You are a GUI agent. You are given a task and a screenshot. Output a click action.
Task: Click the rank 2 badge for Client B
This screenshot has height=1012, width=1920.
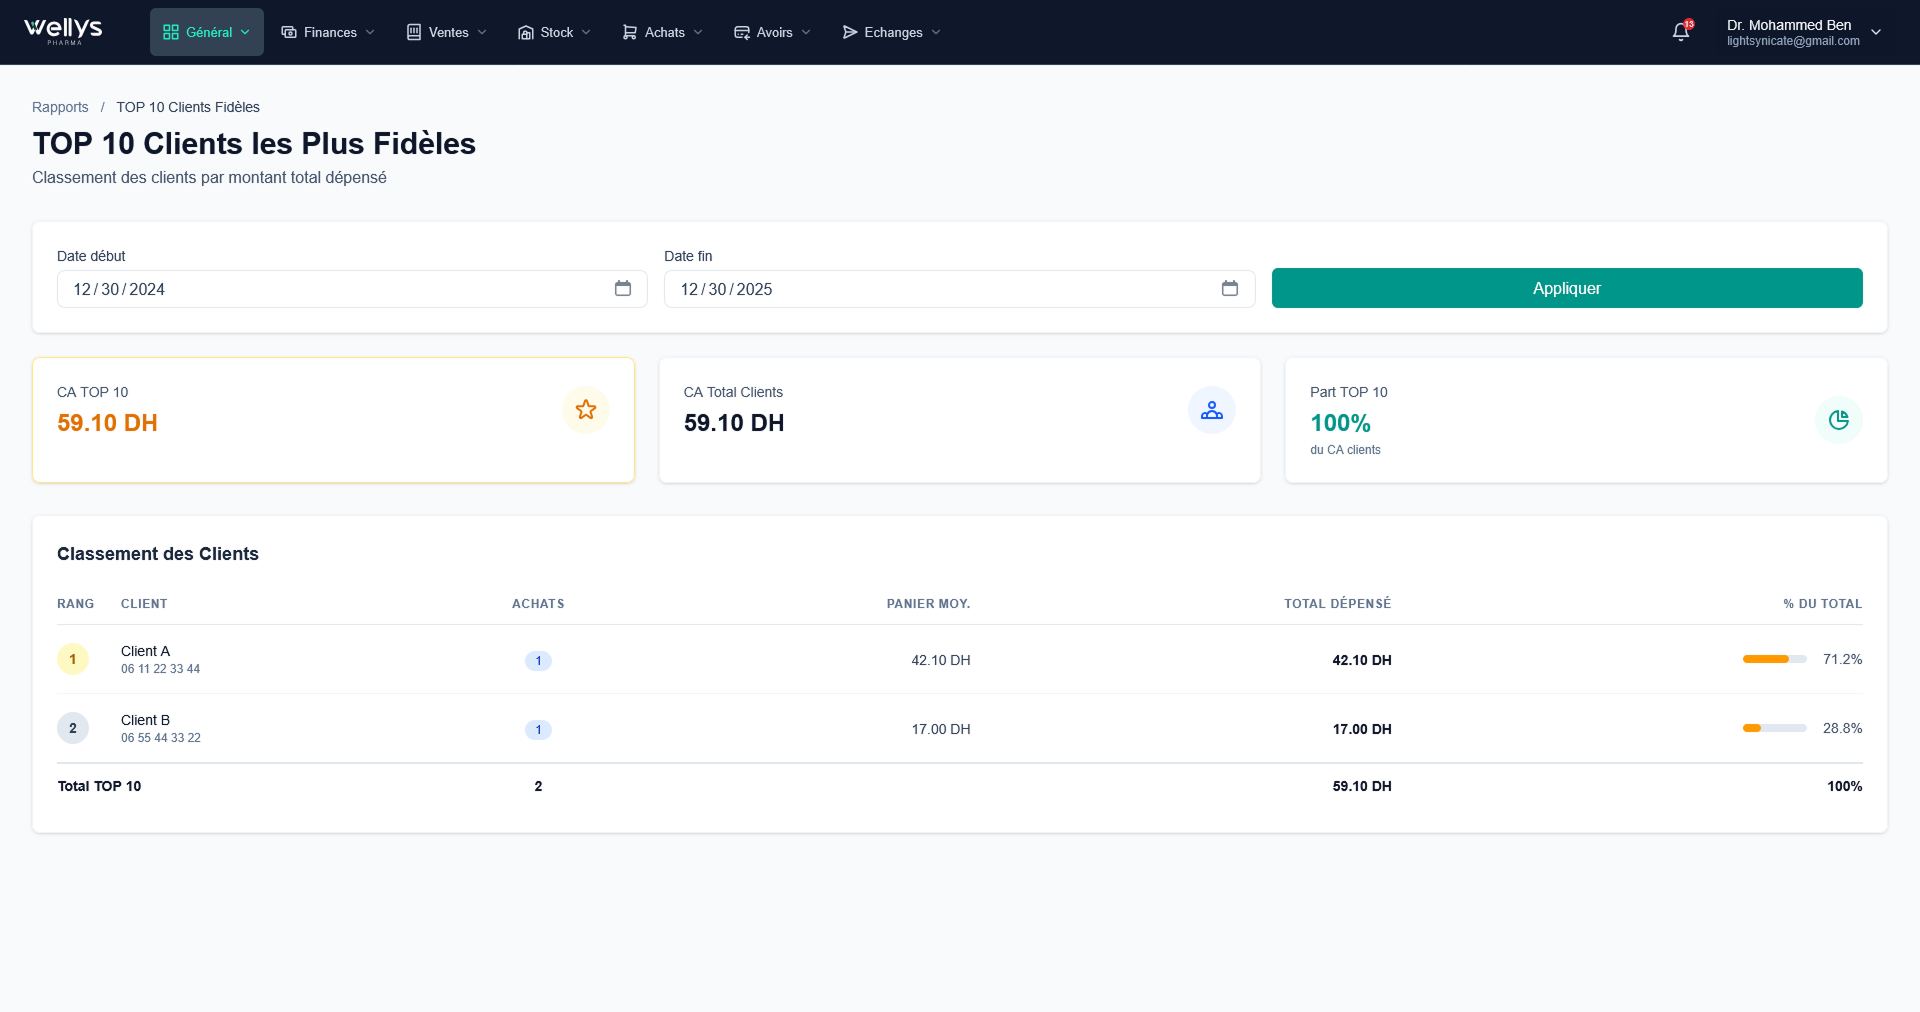(73, 729)
